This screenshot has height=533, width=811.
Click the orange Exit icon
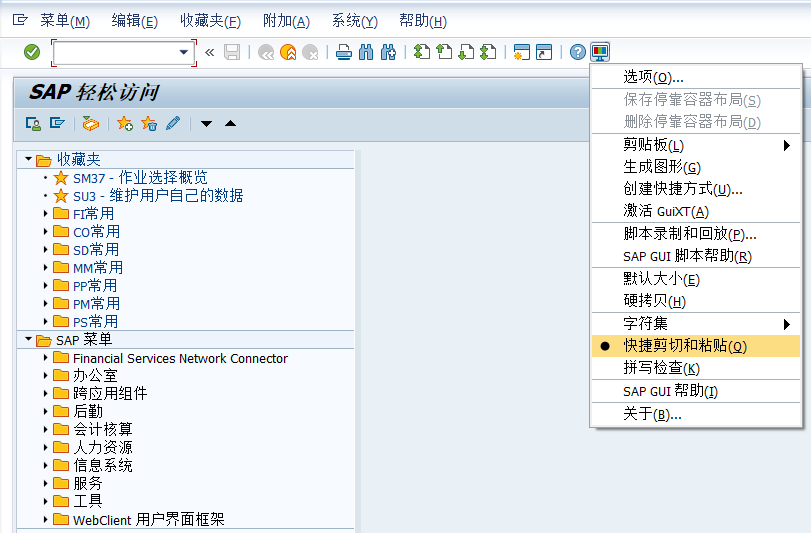pyautogui.click(x=288, y=52)
